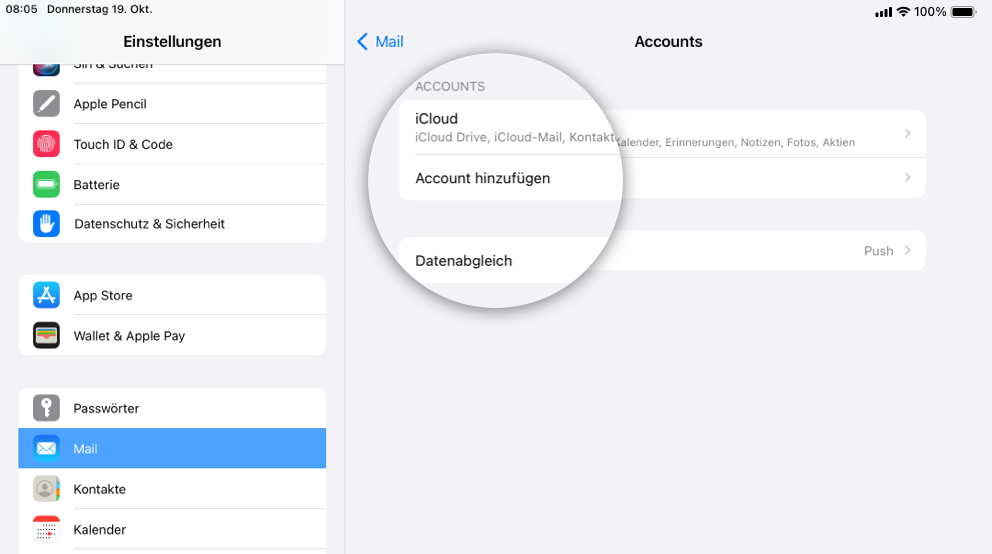Tap the 100% battery percentage
992x554 pixels.
(930, 12)
